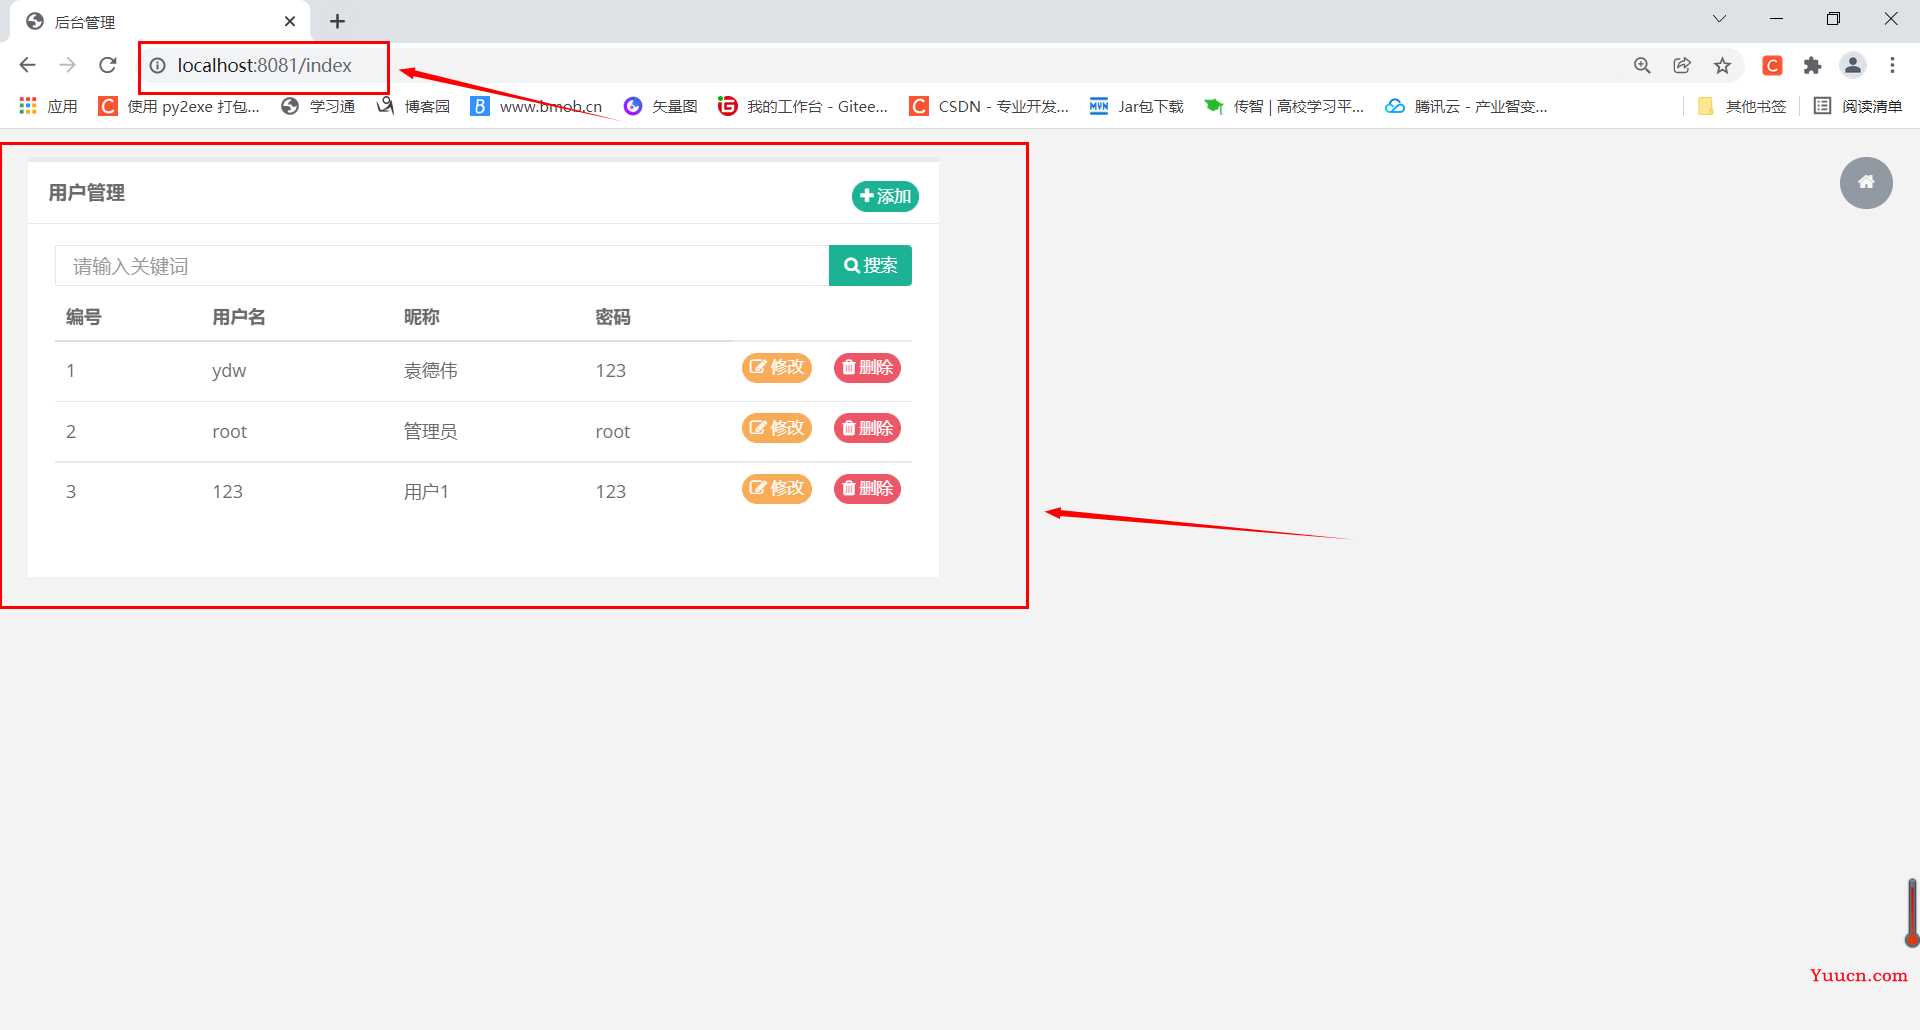Open CSDN - 专业开发 bookmark
The height and width of the screenshot is (1030, 1920).
(x=989, y=106)
